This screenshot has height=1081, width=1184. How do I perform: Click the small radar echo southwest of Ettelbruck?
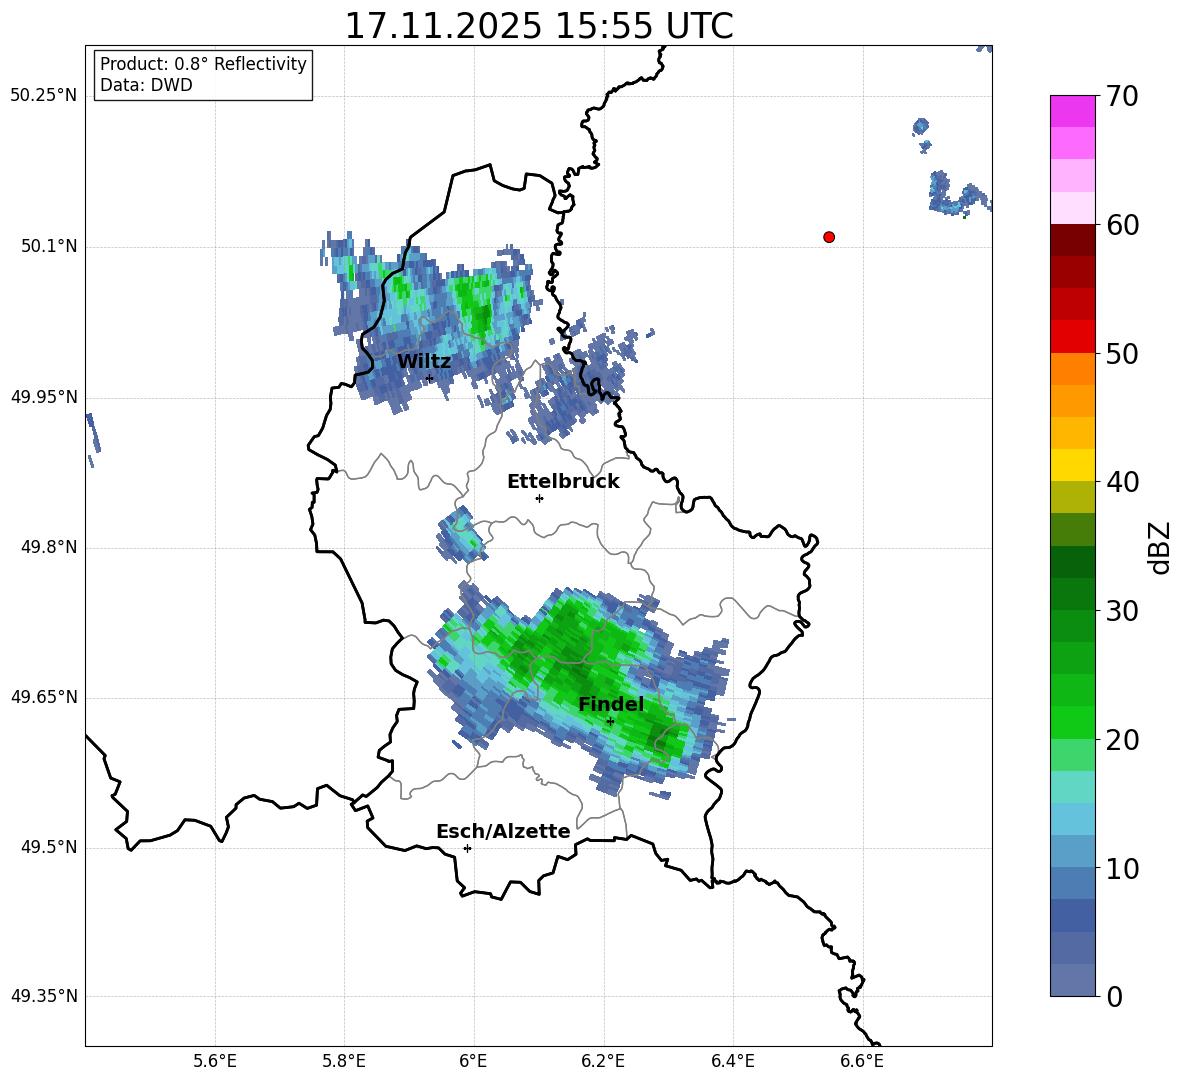coord(461,535)
